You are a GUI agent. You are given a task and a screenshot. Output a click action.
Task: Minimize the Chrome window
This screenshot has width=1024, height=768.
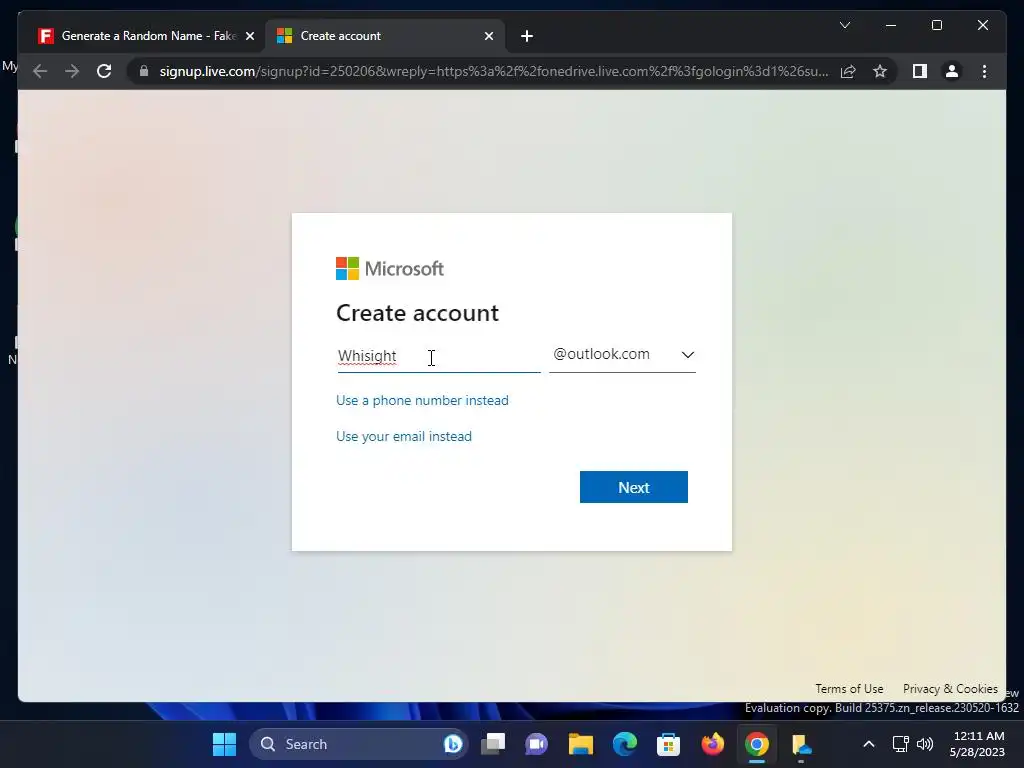(891, 25)
